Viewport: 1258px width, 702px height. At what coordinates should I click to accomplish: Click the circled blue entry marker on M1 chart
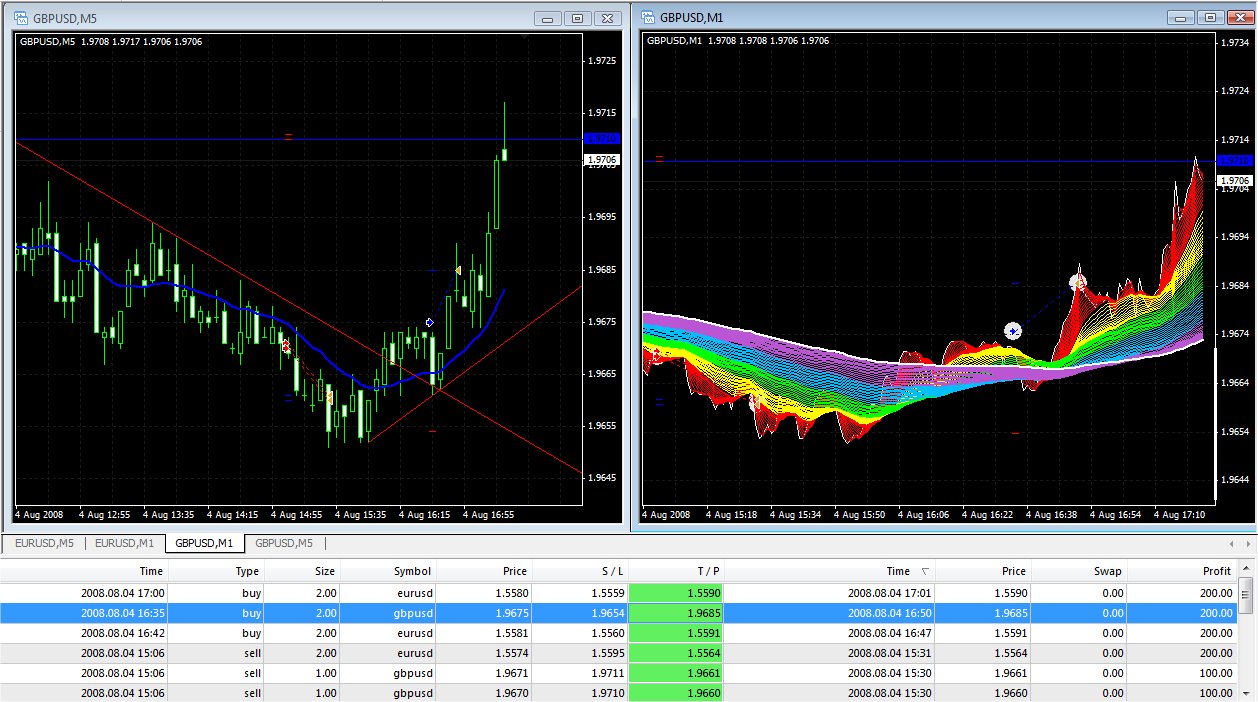pos(1013,330)
